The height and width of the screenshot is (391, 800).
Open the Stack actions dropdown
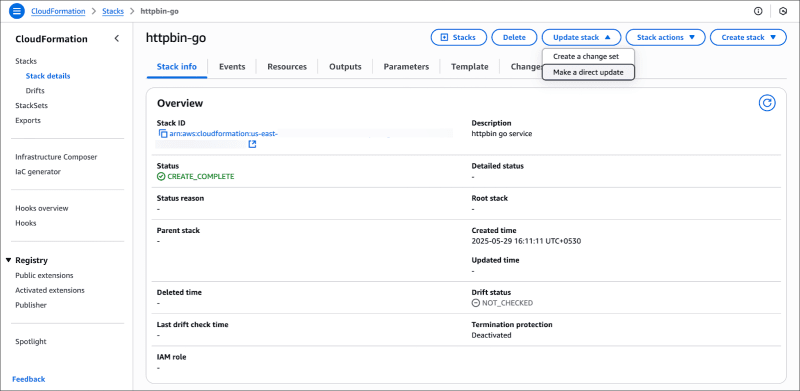(x=665, y=37)
